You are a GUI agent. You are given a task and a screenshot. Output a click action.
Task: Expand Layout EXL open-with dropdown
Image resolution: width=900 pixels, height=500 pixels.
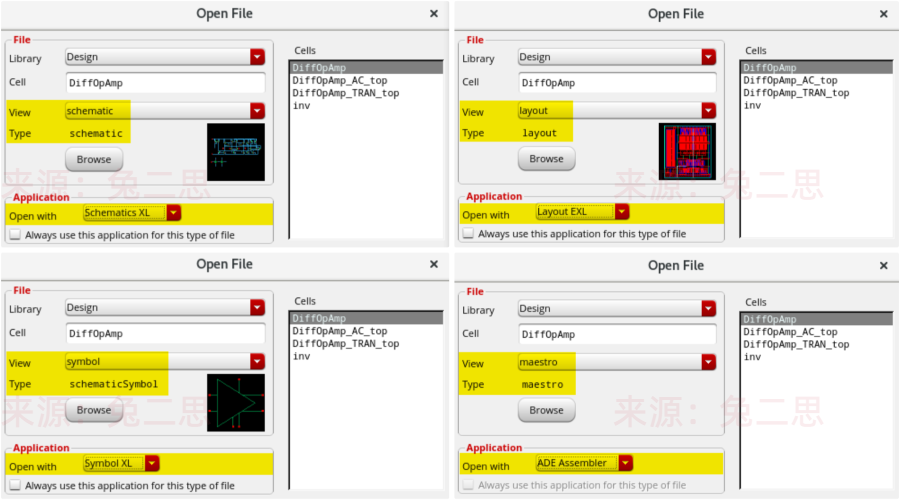[622, 212]
